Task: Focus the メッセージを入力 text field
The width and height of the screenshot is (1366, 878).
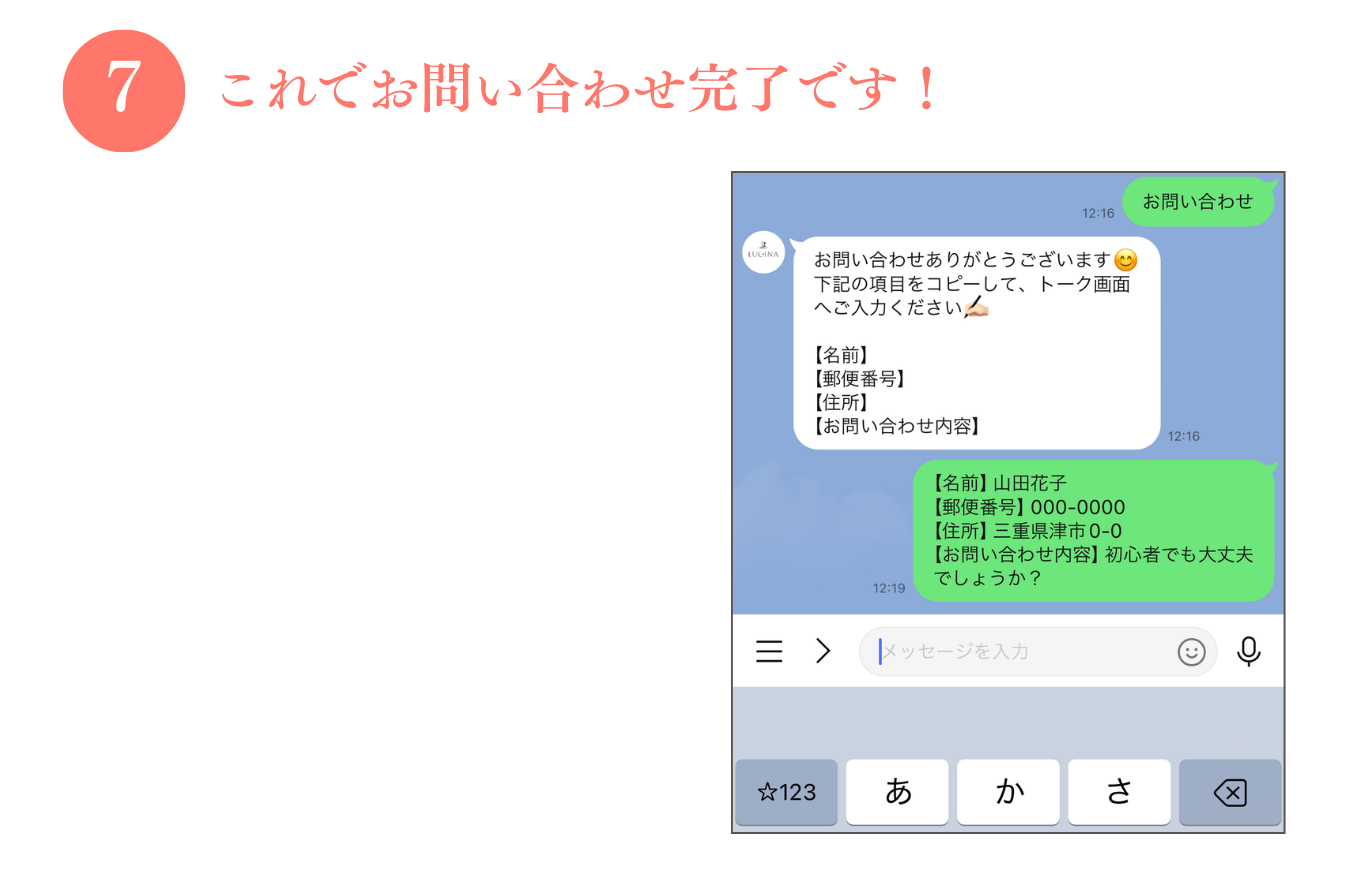Action: coord(1038,652)
